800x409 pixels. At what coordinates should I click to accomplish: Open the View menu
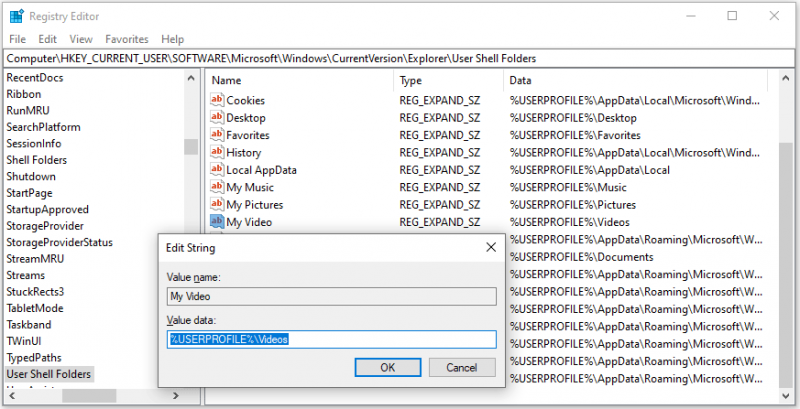tap(81, 39)
